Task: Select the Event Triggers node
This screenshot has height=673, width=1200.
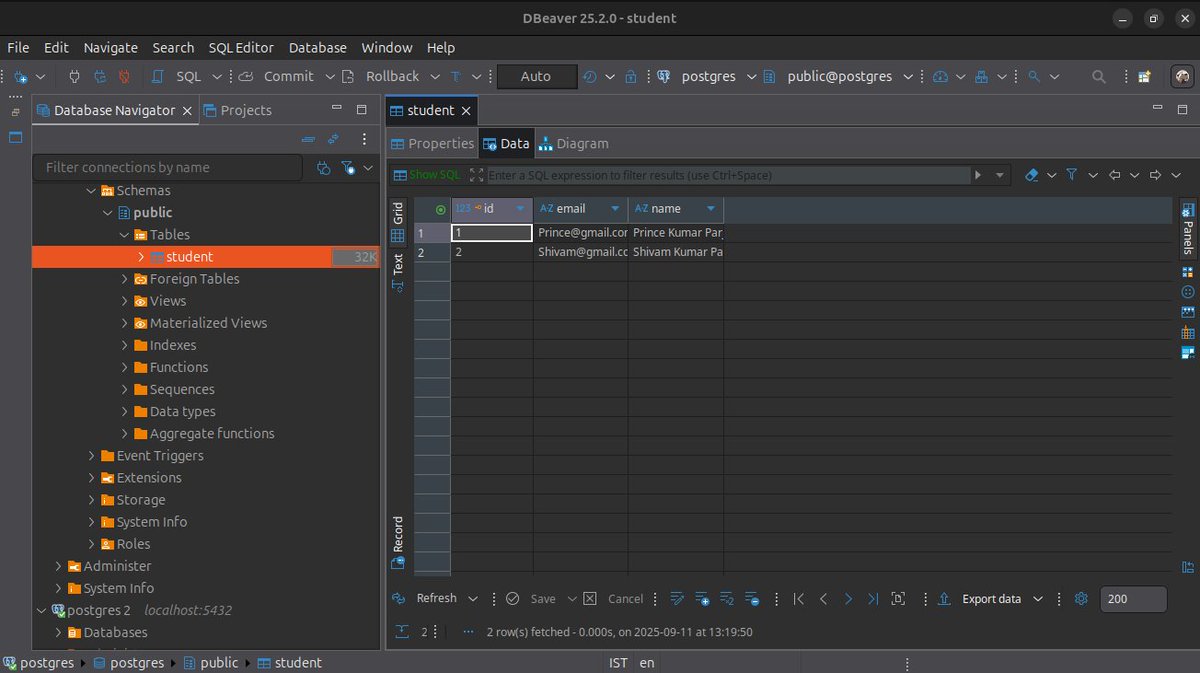Action: tap(160, 455)
